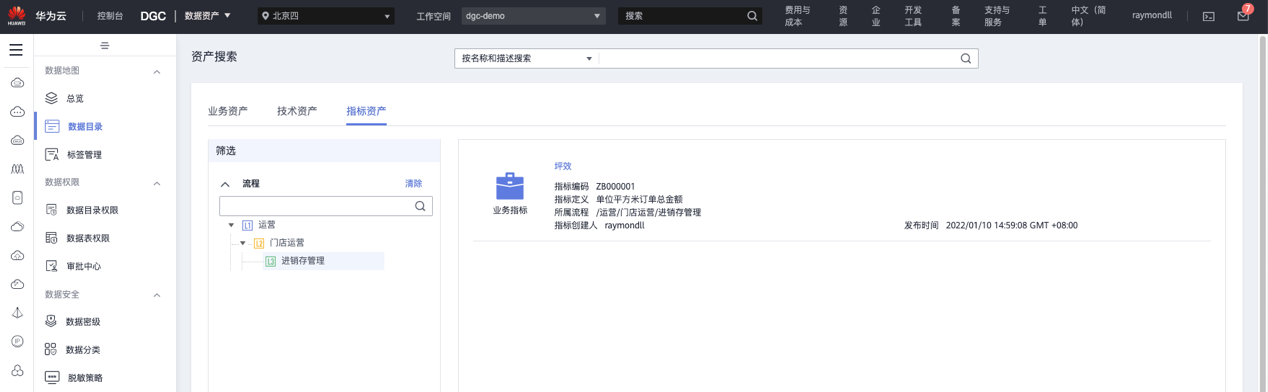
Task: Click the 运营 tree node icon
Action: [248, 225]
